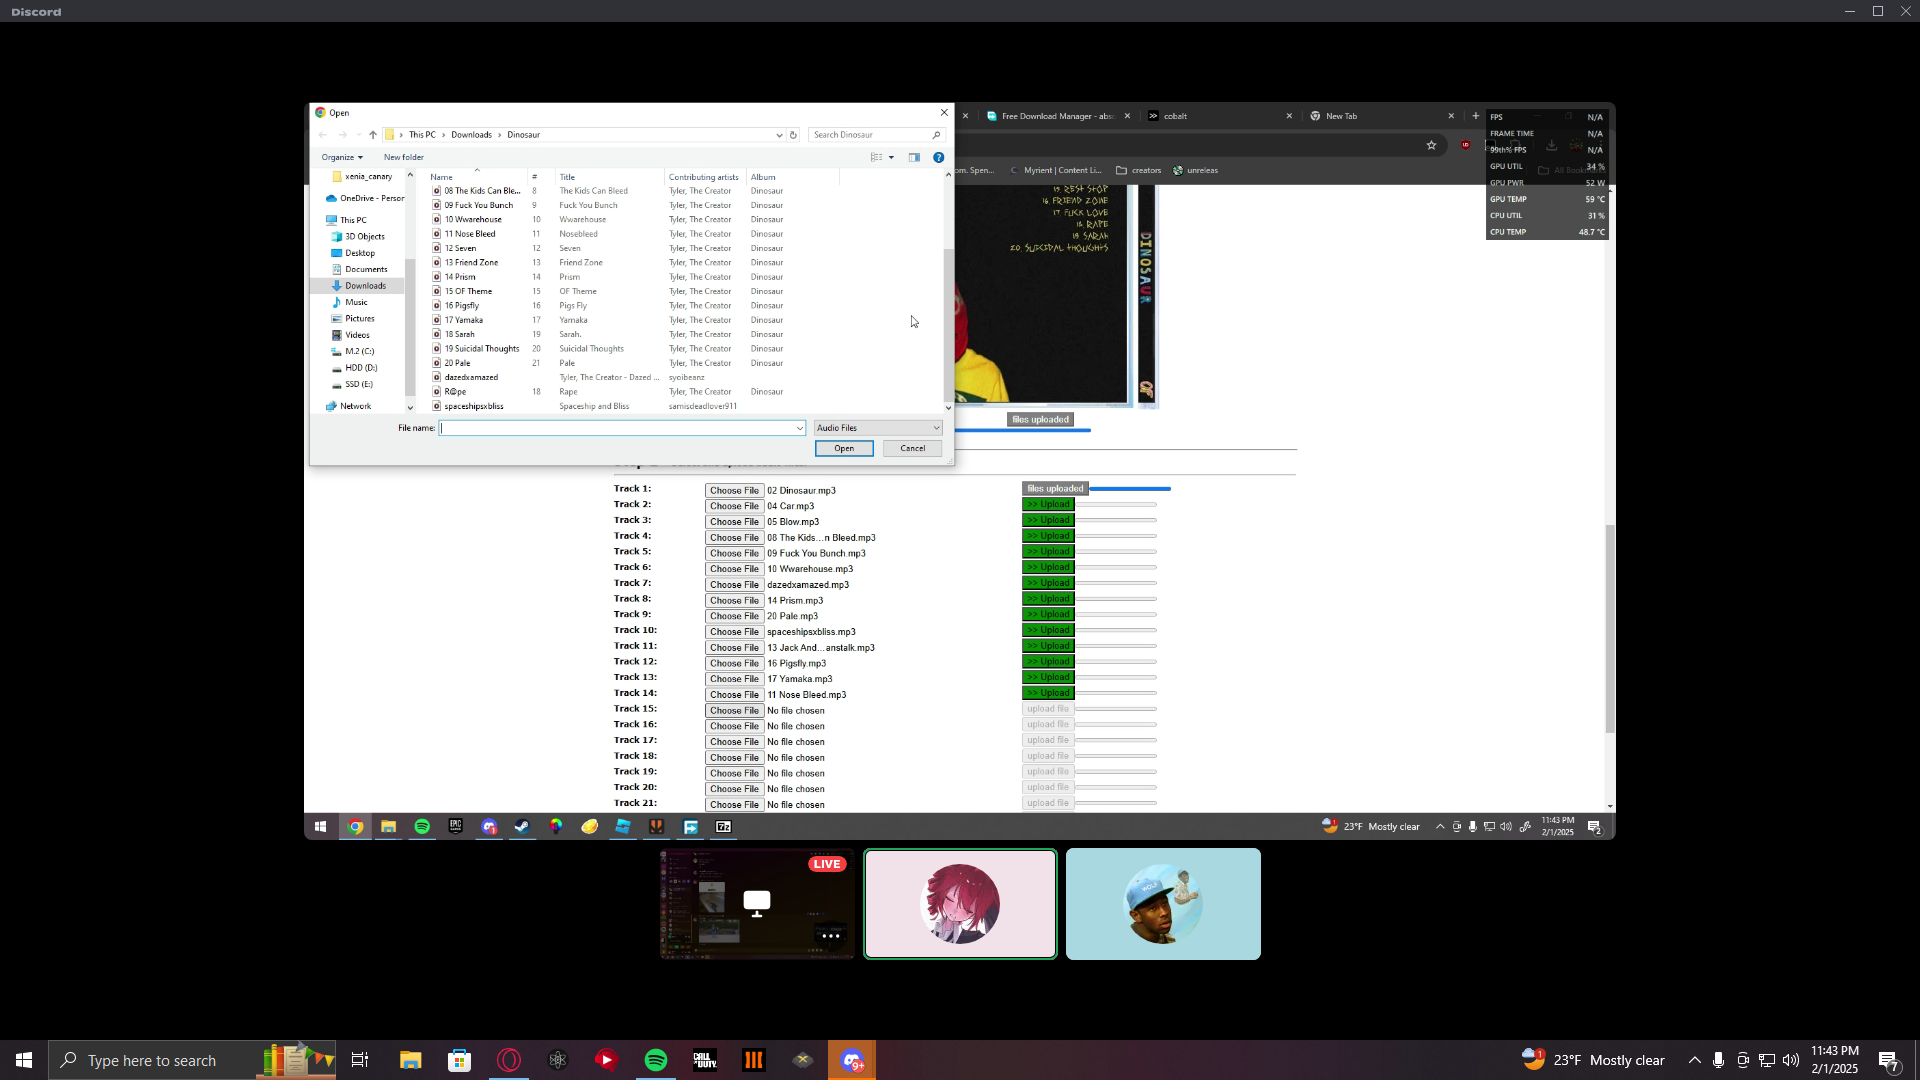Click Choose File for Track 15

pos(734,711)
